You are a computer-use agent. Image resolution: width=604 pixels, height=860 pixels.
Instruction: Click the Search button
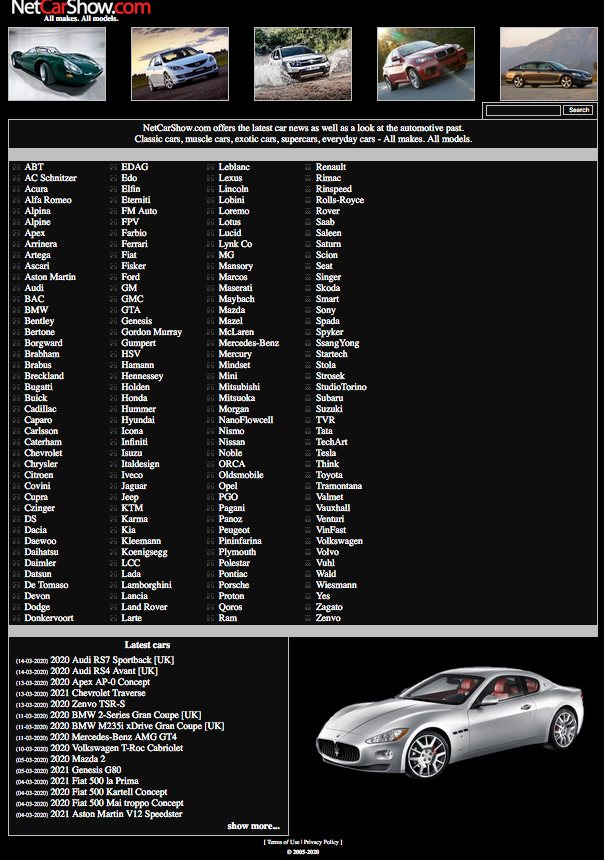point(578,110)
